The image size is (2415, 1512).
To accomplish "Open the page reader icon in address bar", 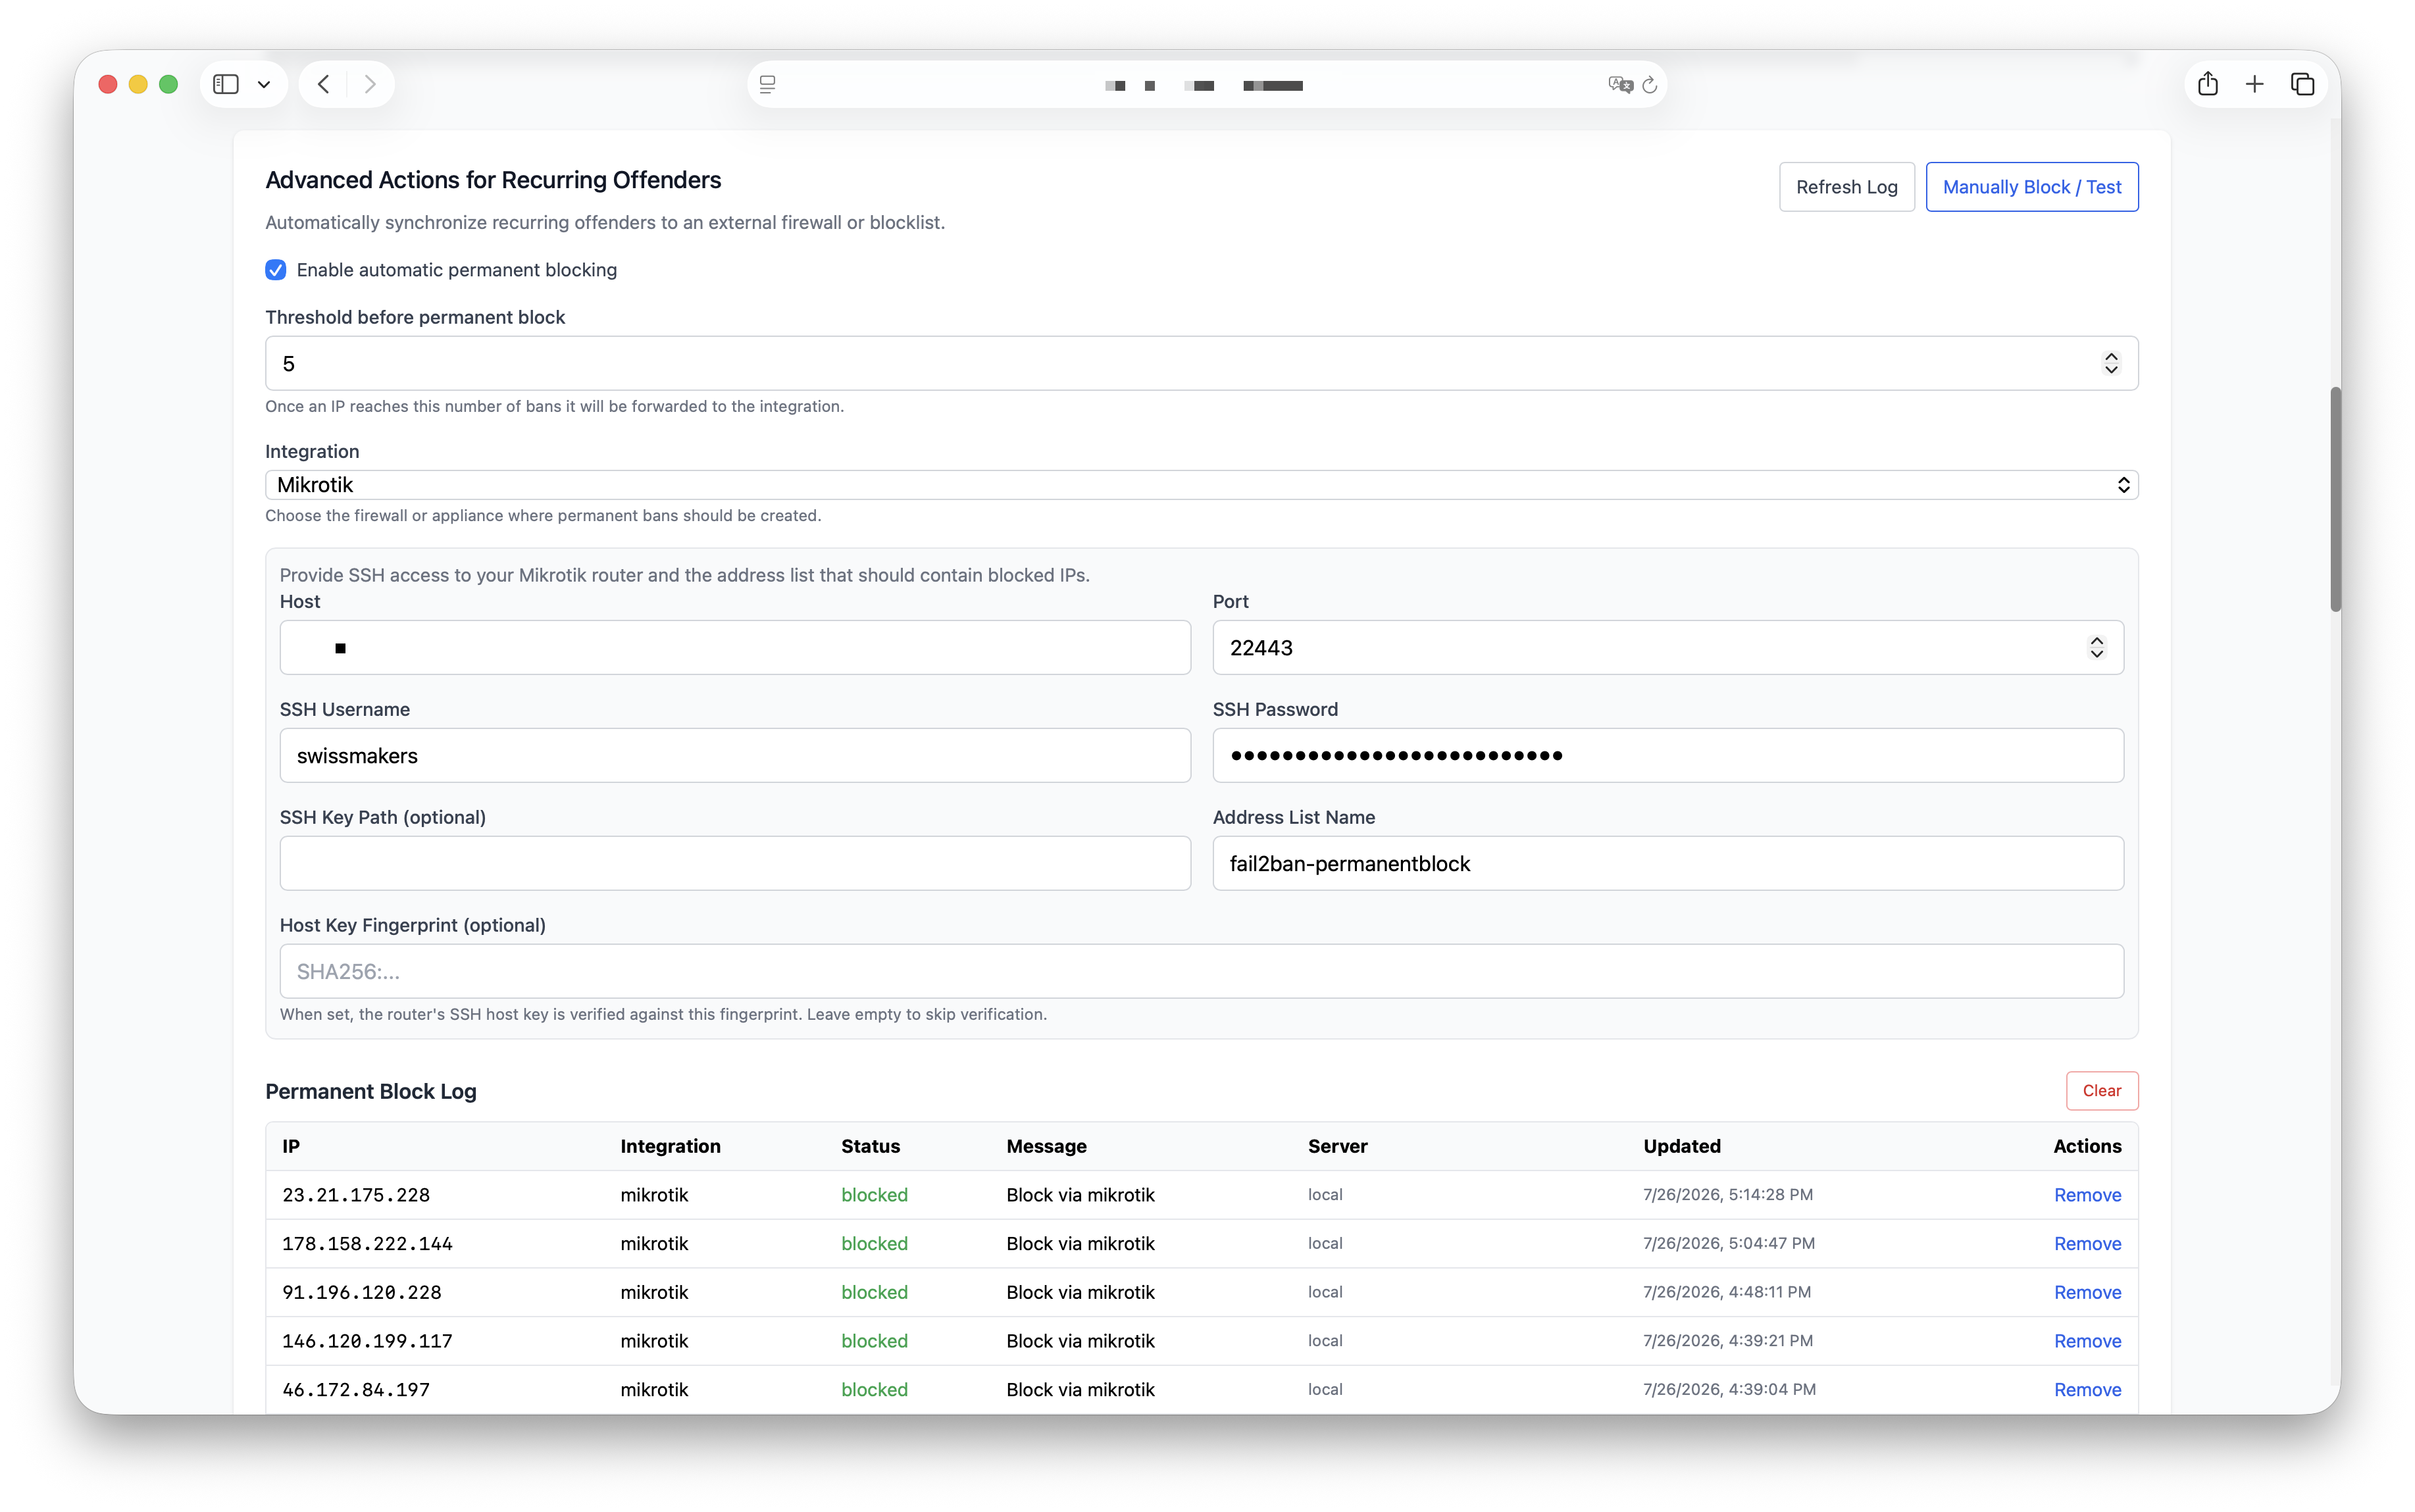I will click(x=768, y=85).
